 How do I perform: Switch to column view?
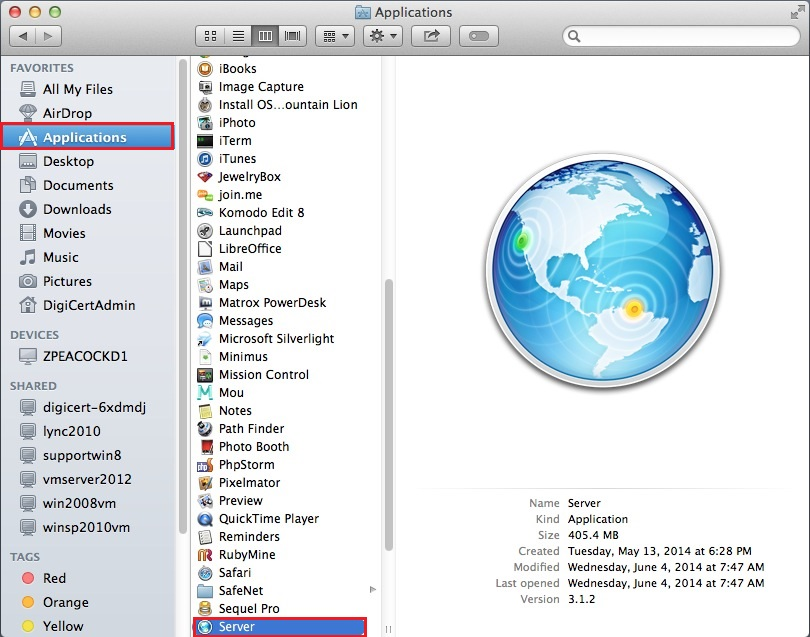[x=266, y=36]
